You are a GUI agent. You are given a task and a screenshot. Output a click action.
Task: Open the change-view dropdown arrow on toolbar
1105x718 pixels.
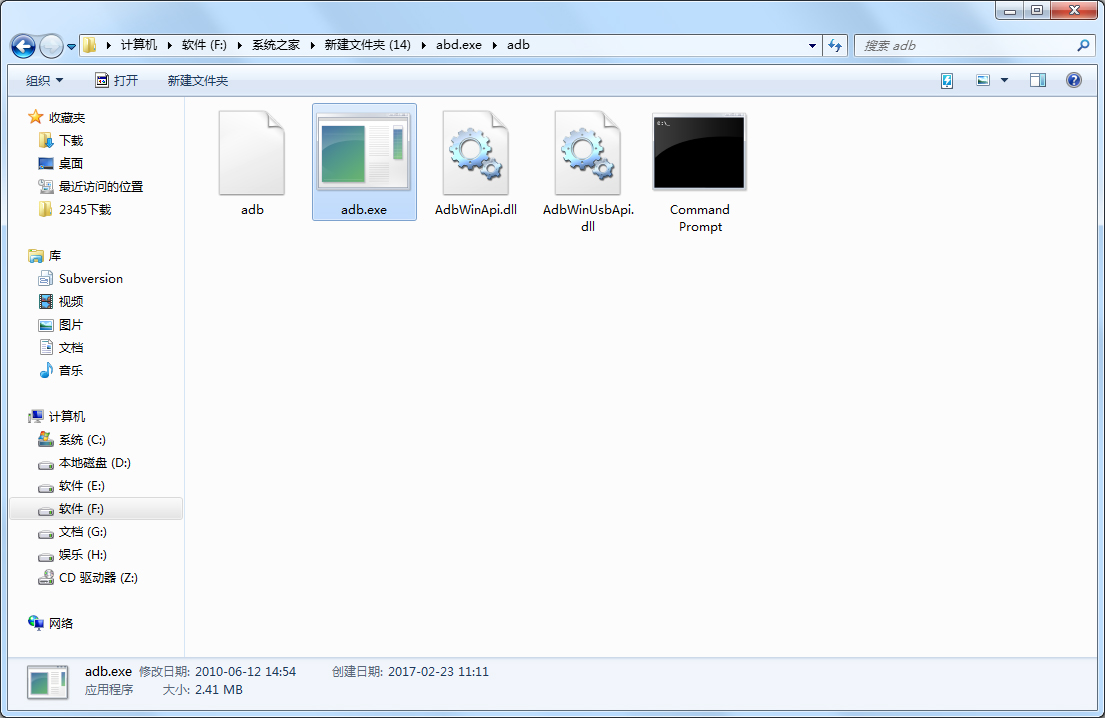click(x=1004, y=79)
